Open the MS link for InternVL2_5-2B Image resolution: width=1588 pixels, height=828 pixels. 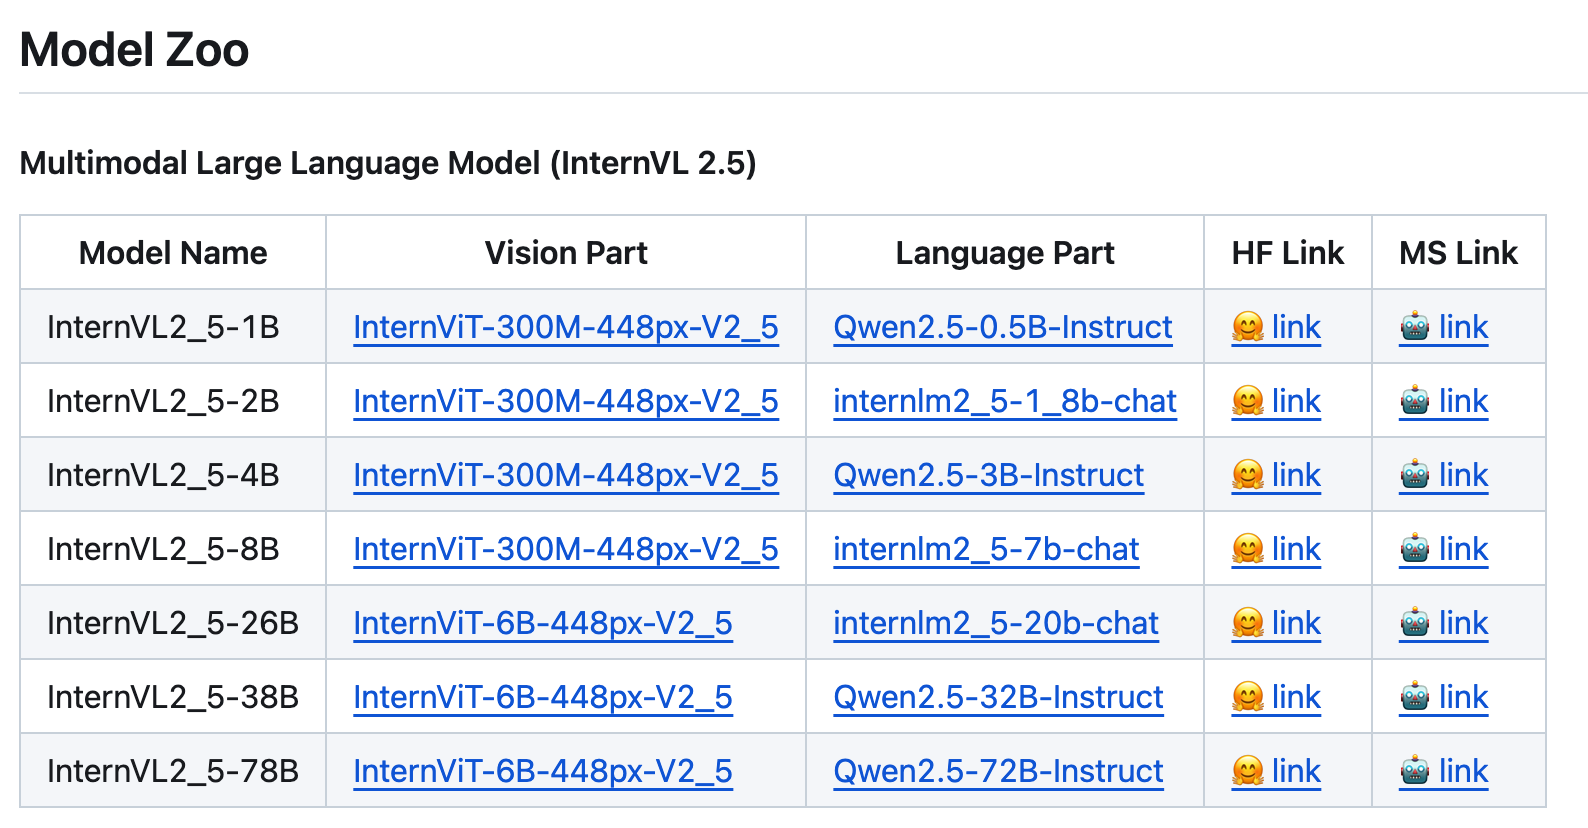[x=1443, y=401]
